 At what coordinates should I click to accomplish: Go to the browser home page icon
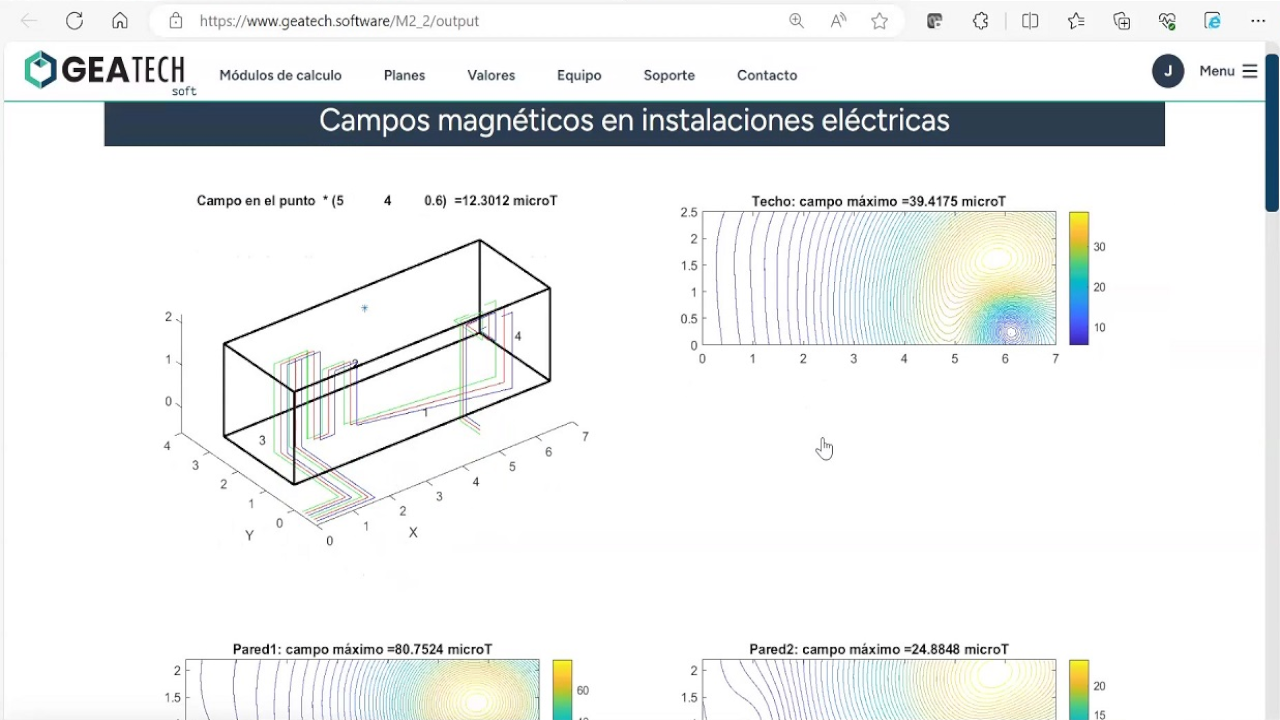tap(120, 20)
